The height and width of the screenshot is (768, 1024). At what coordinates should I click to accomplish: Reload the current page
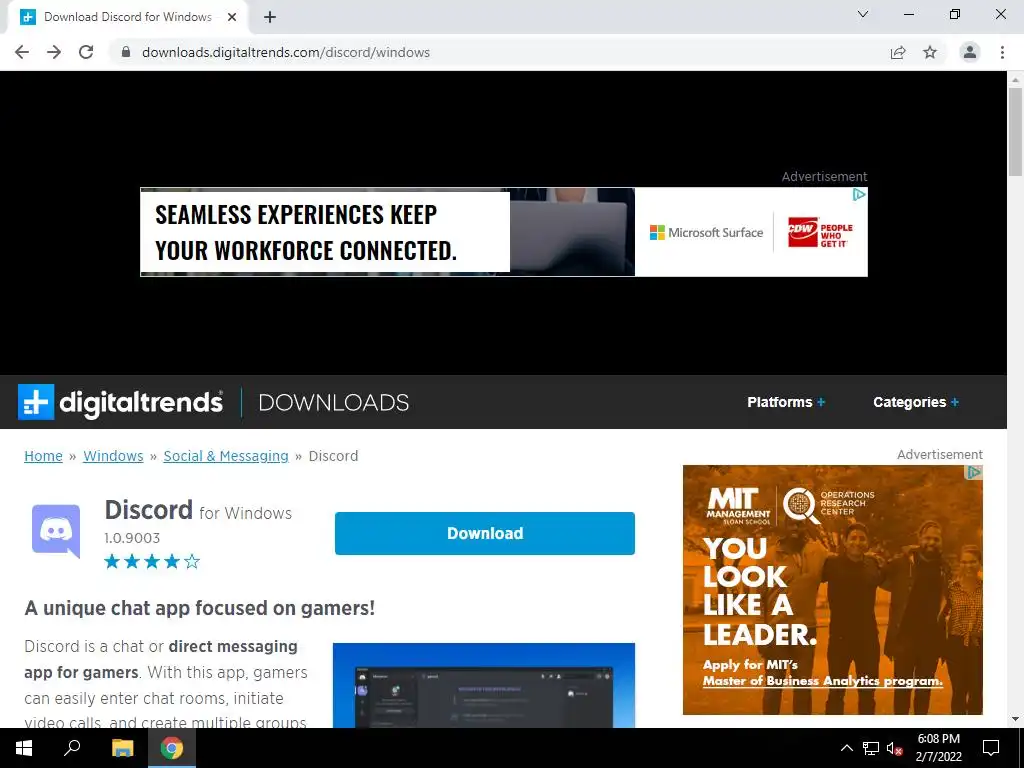tap(86, 52)
